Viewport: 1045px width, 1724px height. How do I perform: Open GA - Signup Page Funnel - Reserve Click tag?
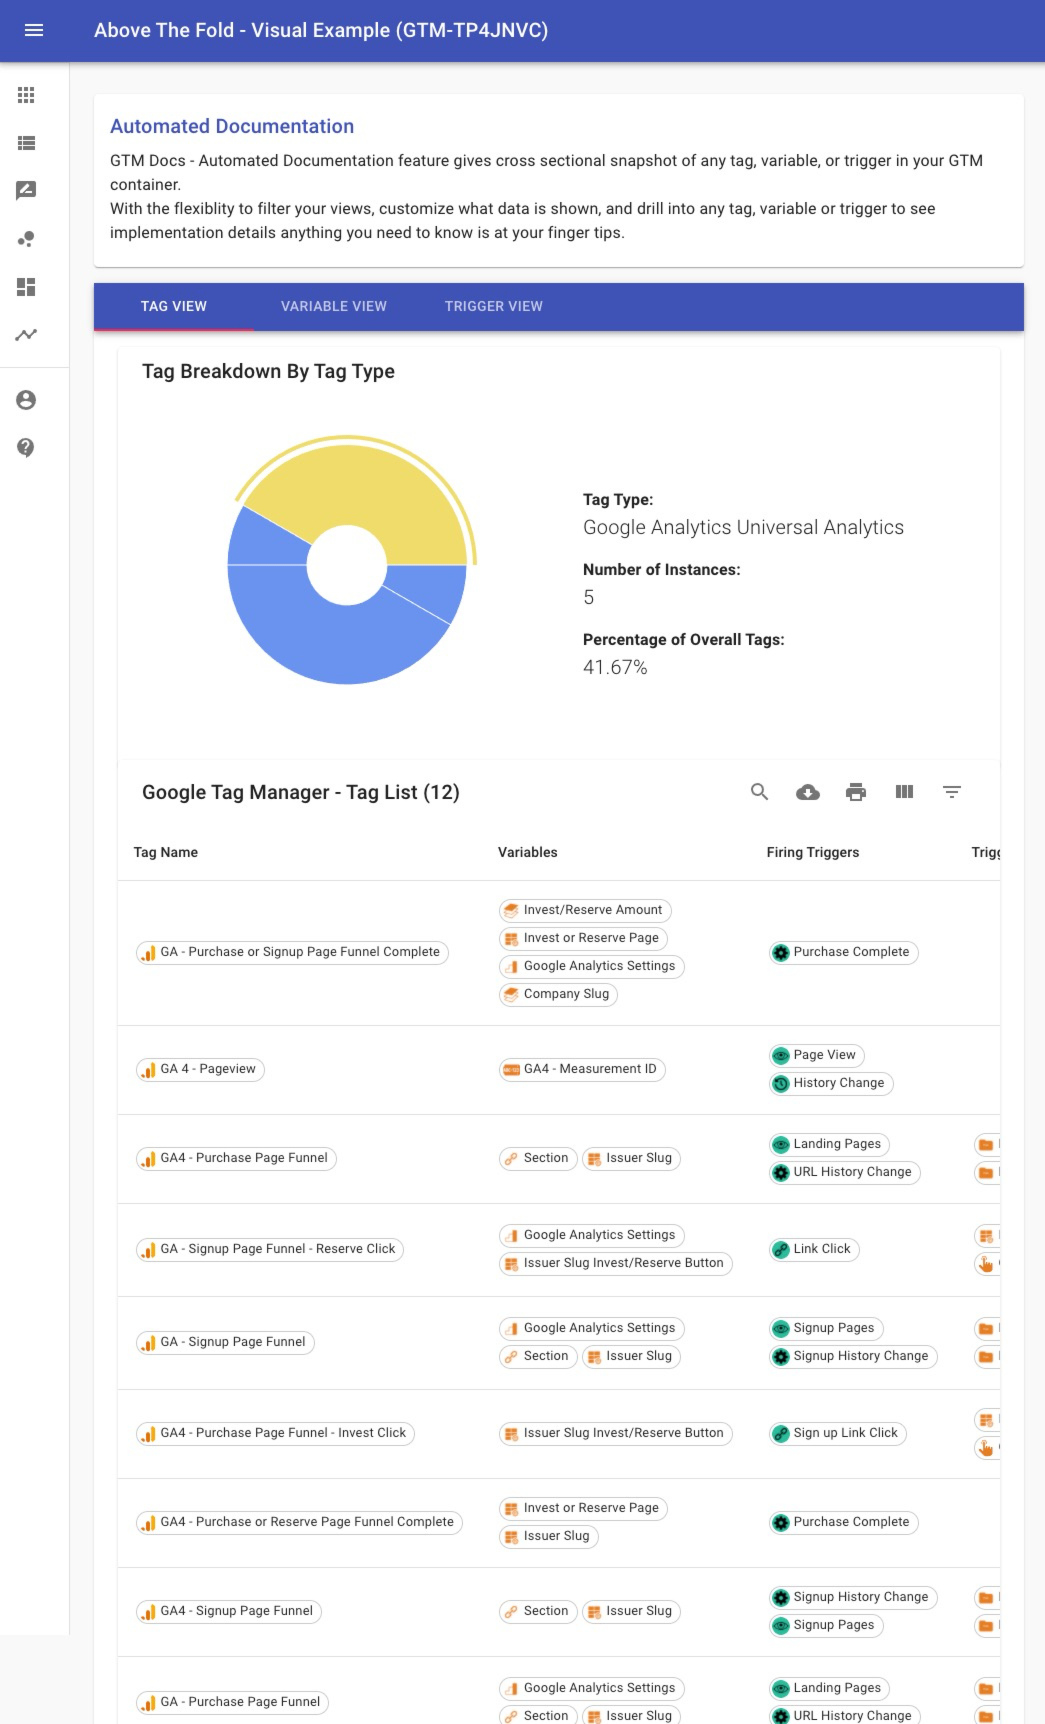[269, 1249]
